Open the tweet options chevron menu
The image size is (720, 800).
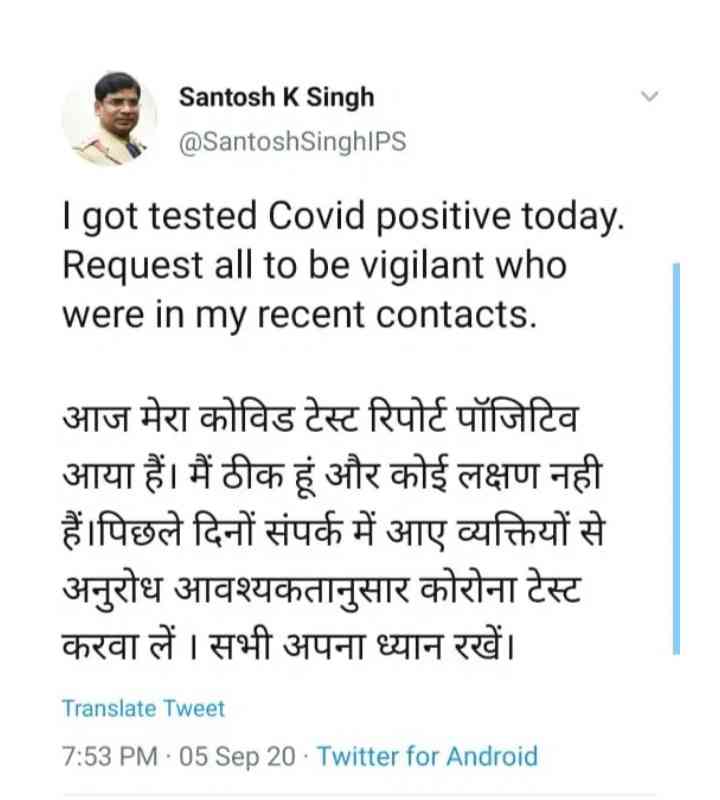650,97
